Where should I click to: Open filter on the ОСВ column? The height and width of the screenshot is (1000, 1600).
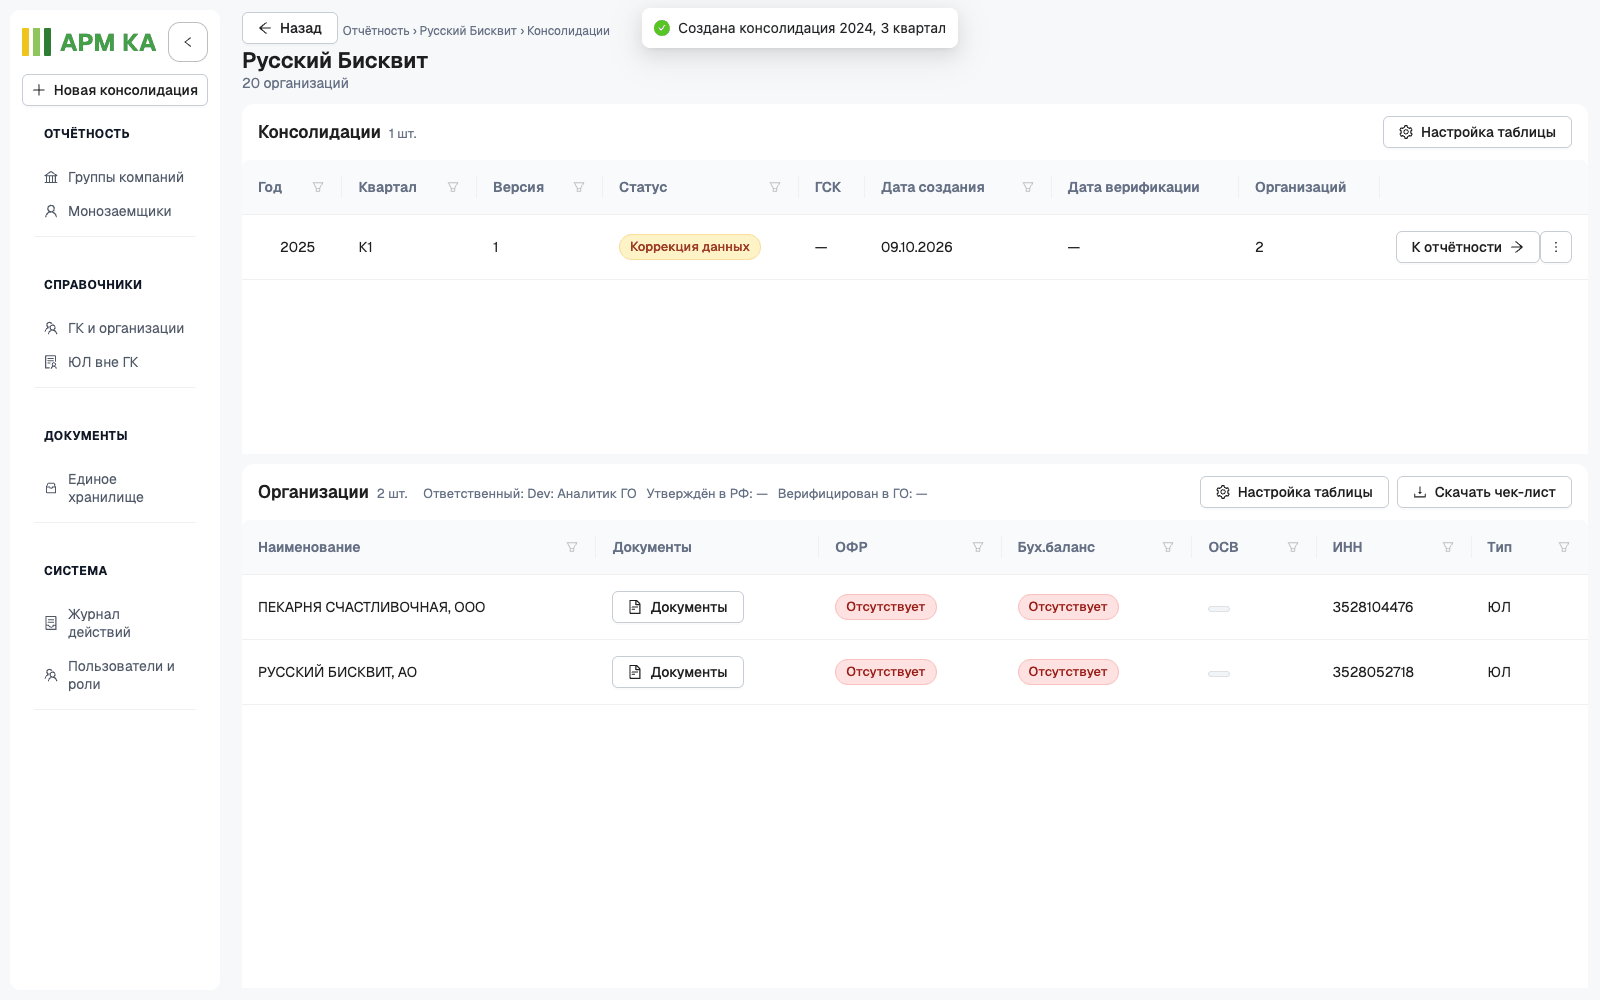click(1293, 547)
